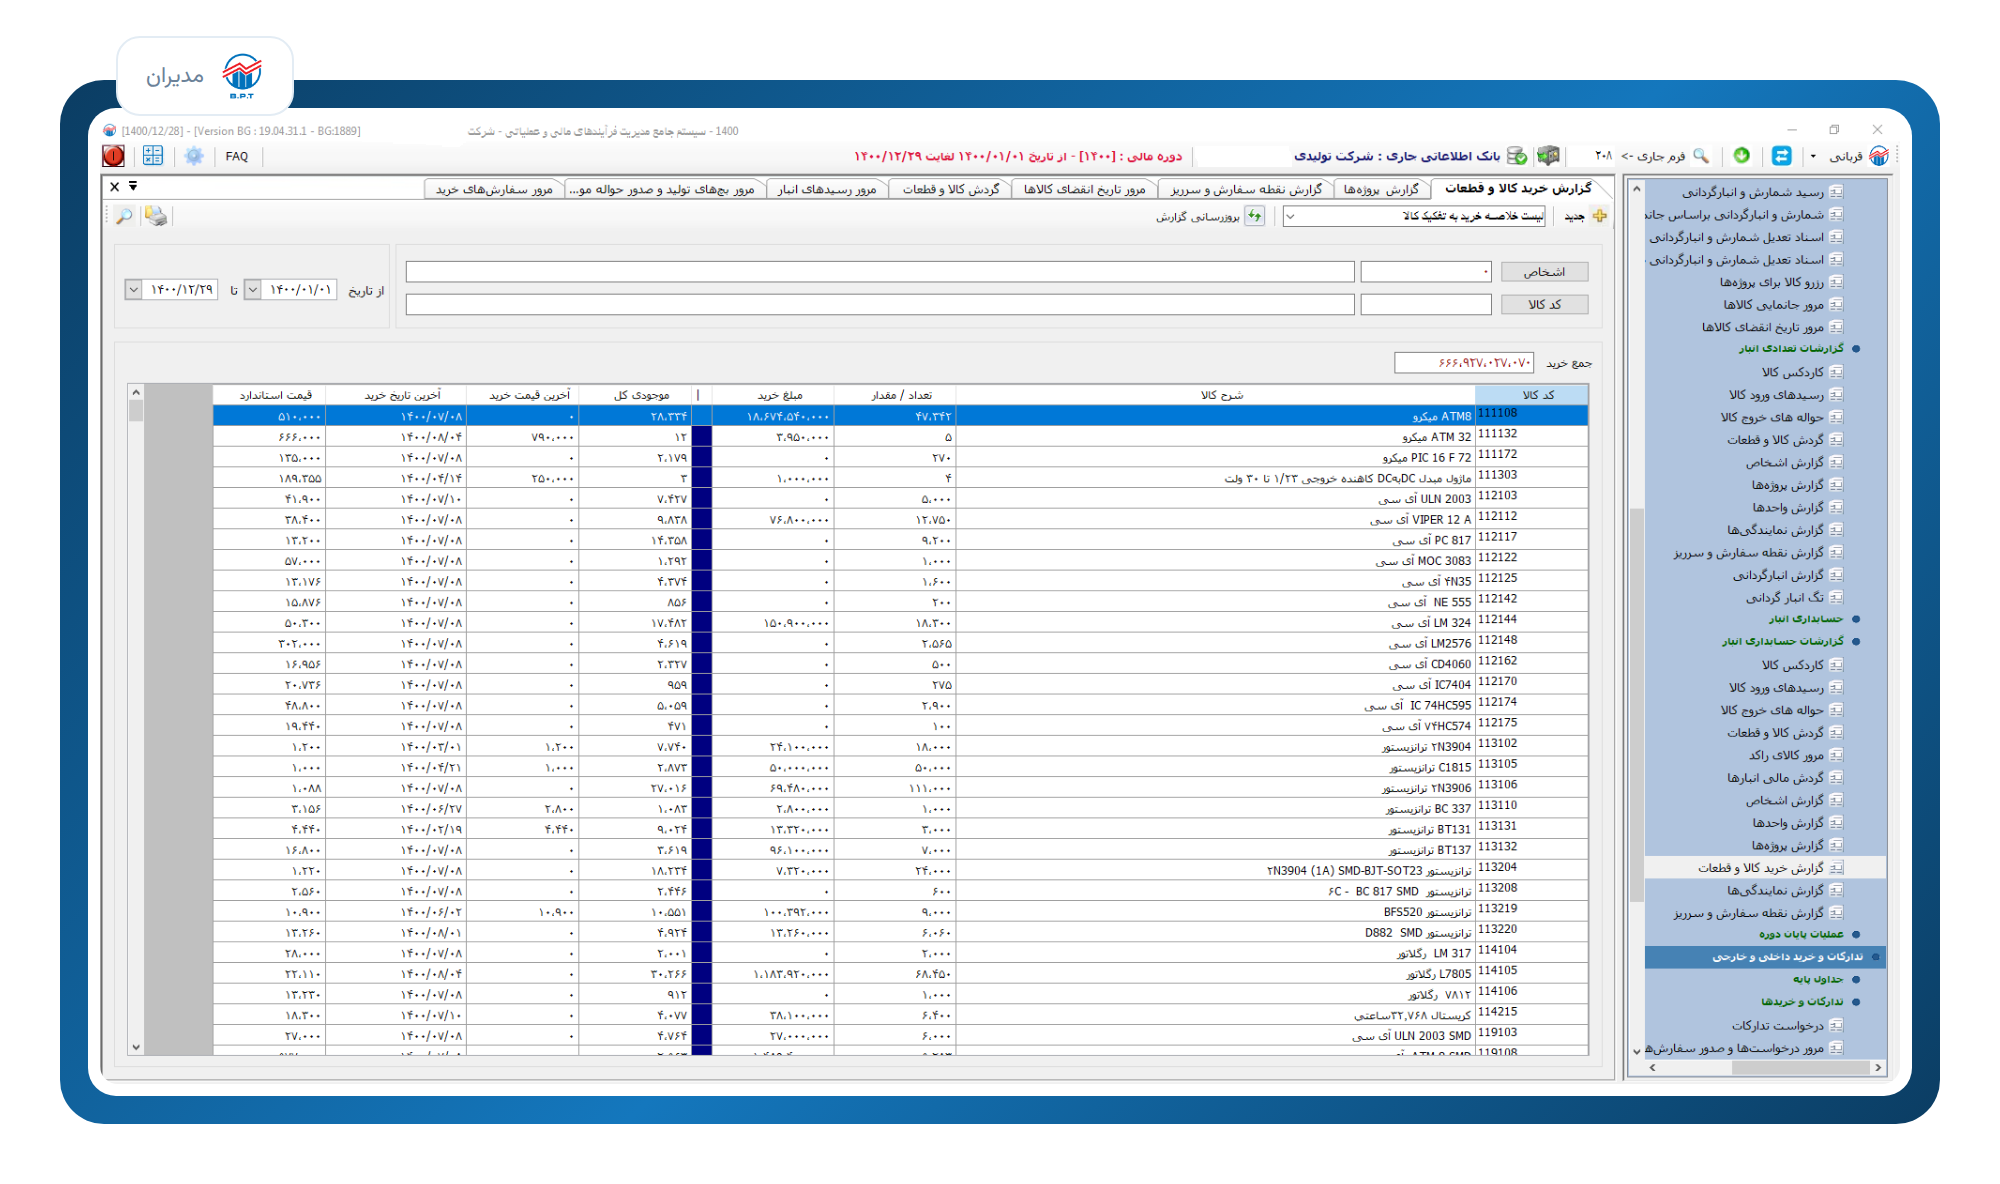This screenshot has height=1184, width=2000.
Task: Open the end date ۱۴۰۰/۱۲/۲۹ dropdown arrow
Action: [x=133, y=290]
